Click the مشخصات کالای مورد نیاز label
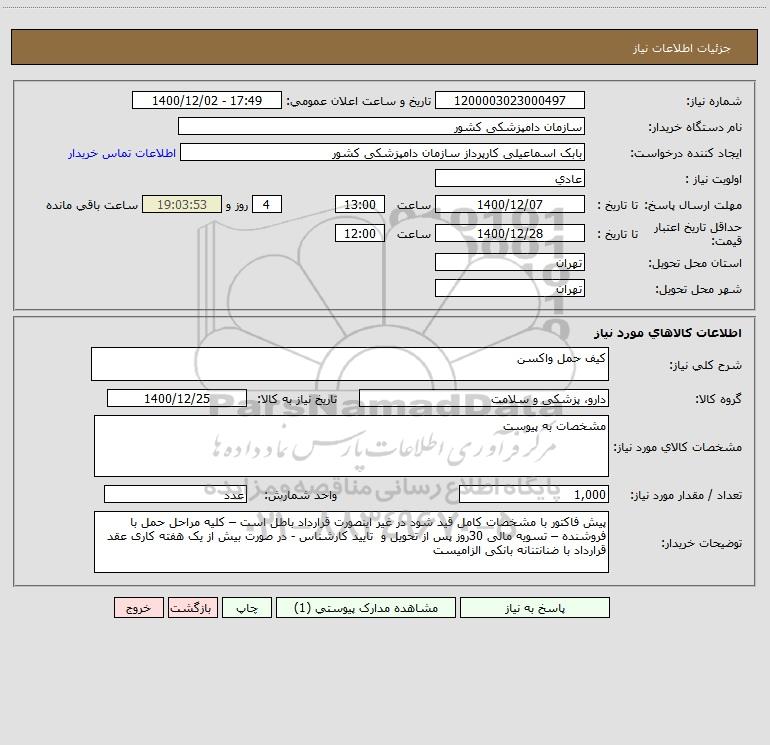The image size is (770, 745). 678,447
